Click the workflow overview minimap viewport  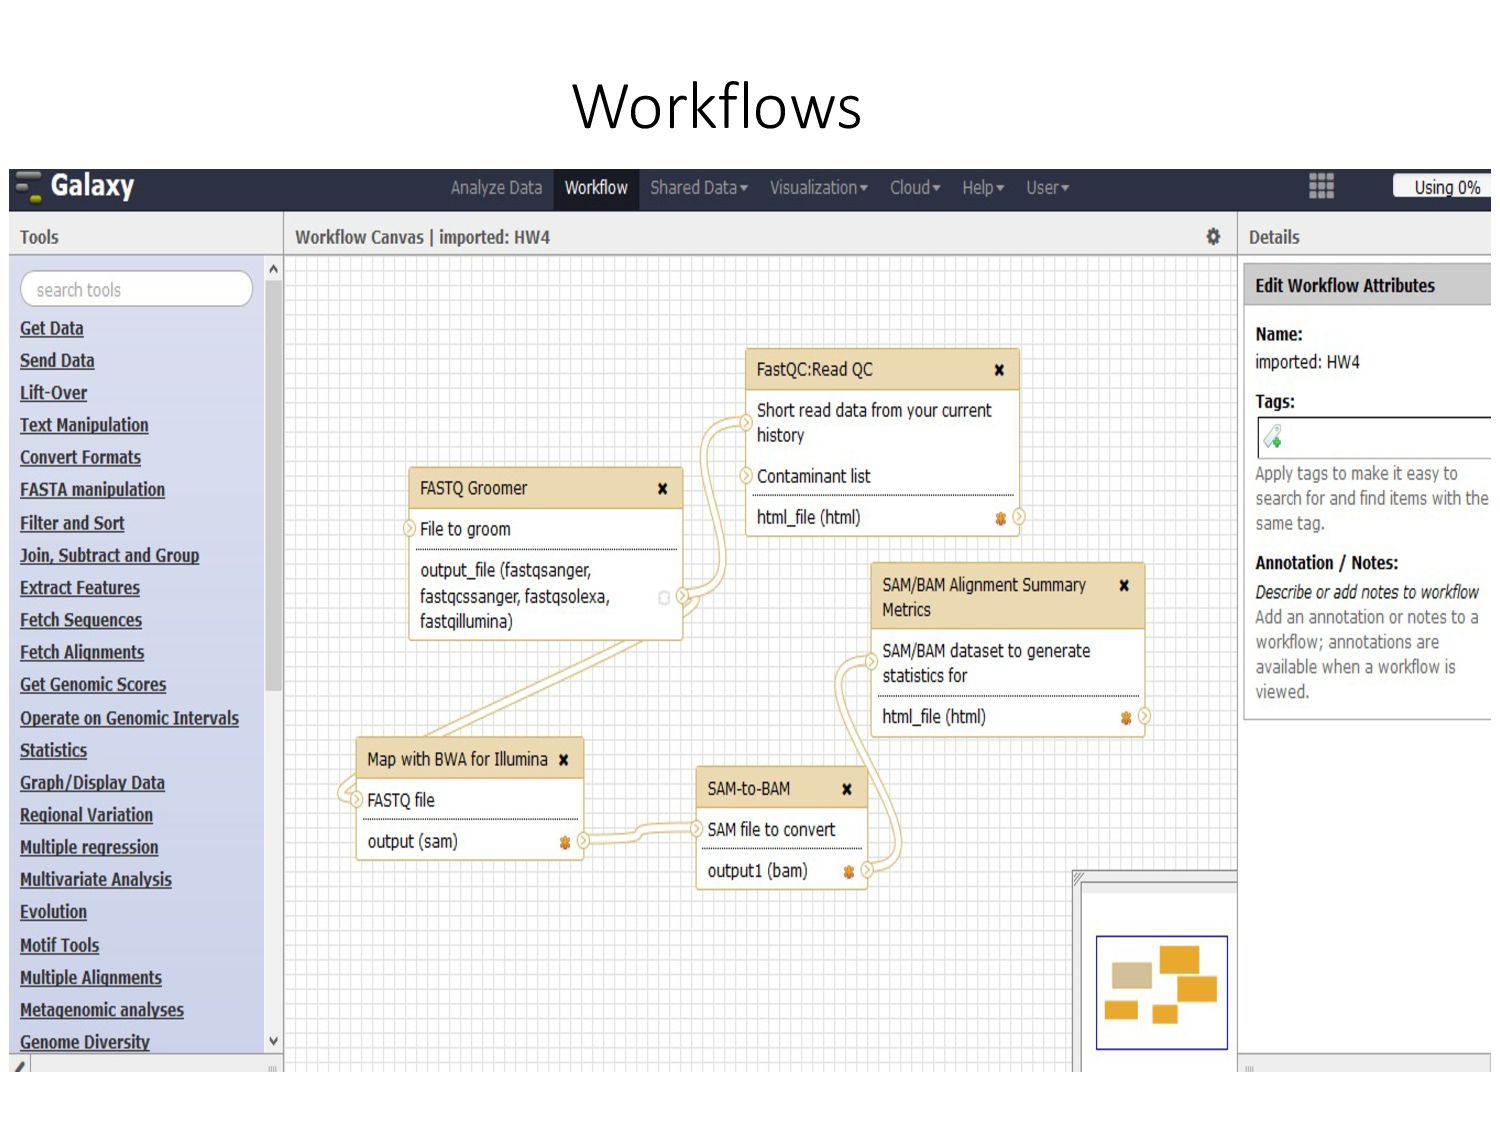[x=1161, y=992]
